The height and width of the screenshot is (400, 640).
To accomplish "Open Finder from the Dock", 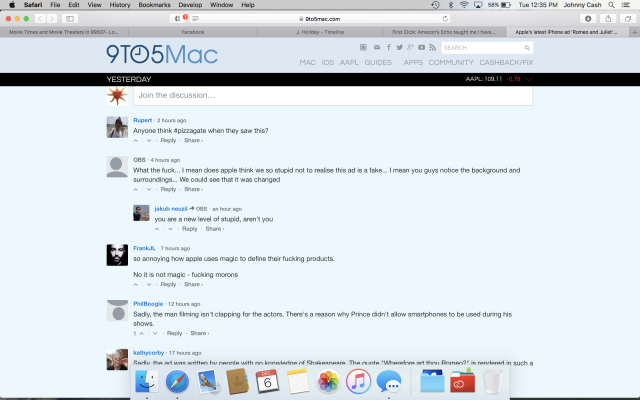I will (x=146, y=382).
